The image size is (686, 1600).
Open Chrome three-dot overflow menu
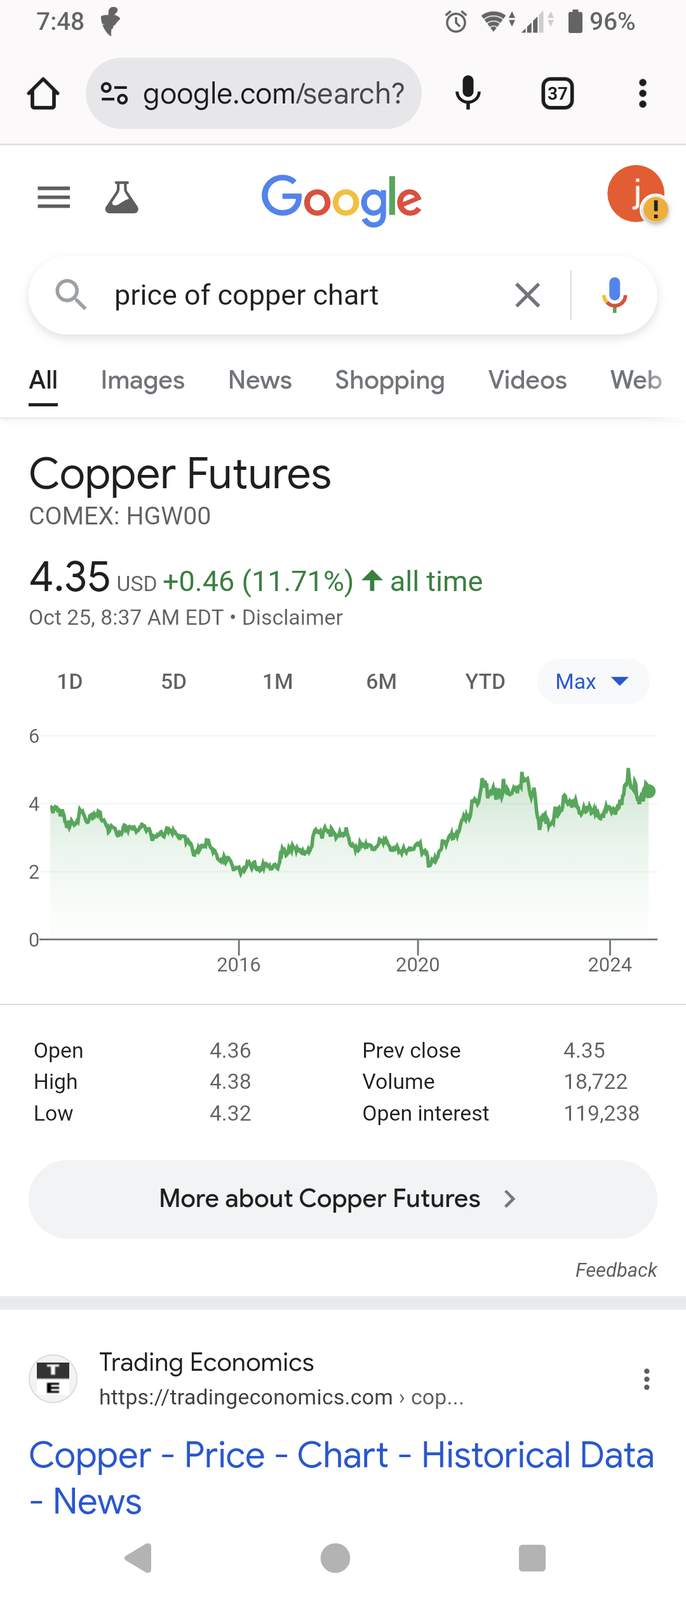click(643, 94)
